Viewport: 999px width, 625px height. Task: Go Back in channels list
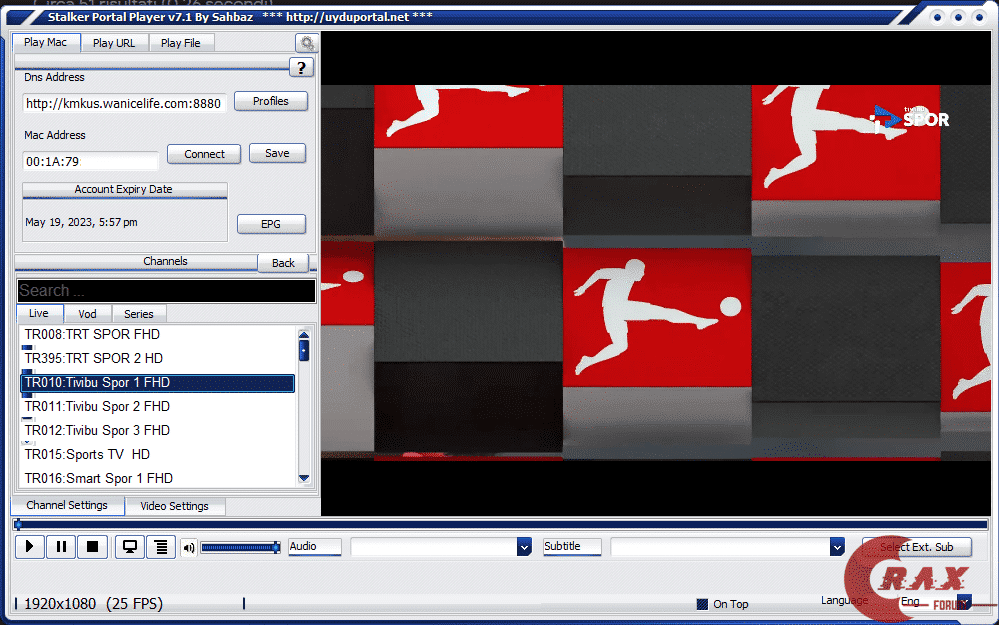click(x=284, y=263)
